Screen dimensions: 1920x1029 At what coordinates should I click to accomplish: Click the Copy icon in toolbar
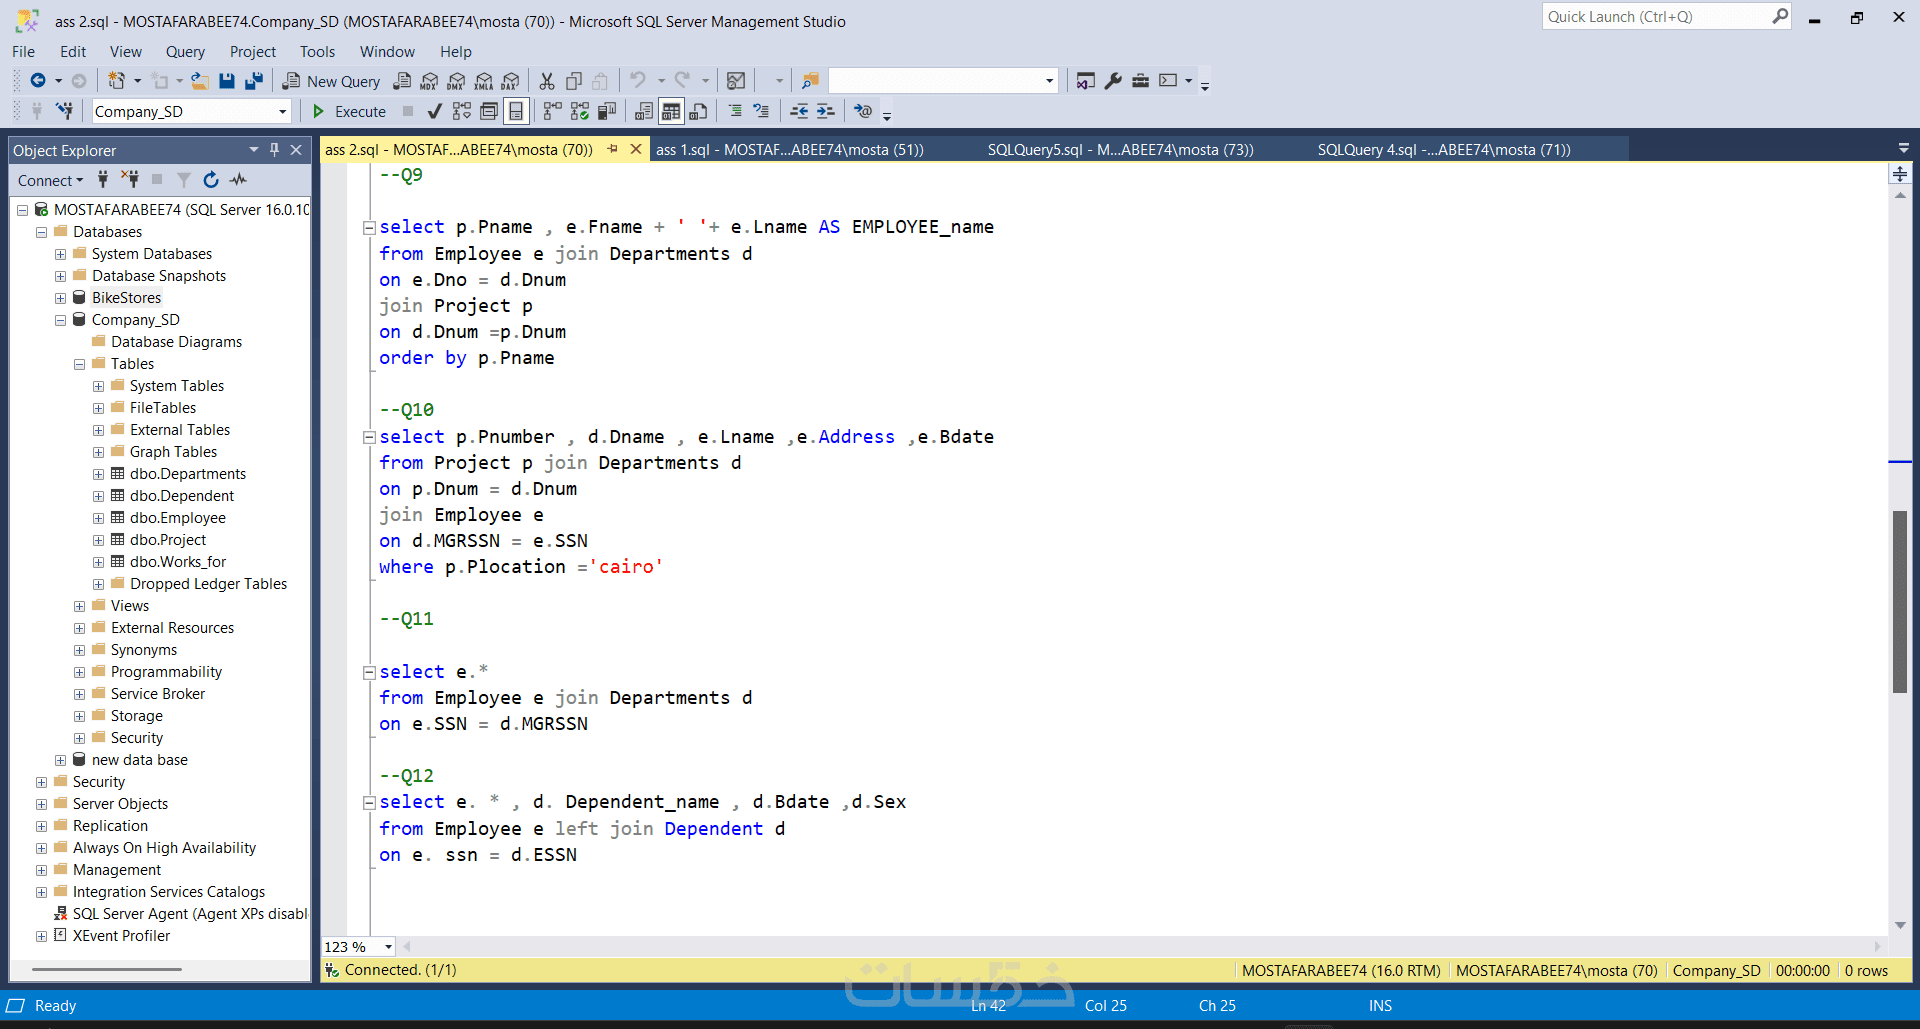574,81
